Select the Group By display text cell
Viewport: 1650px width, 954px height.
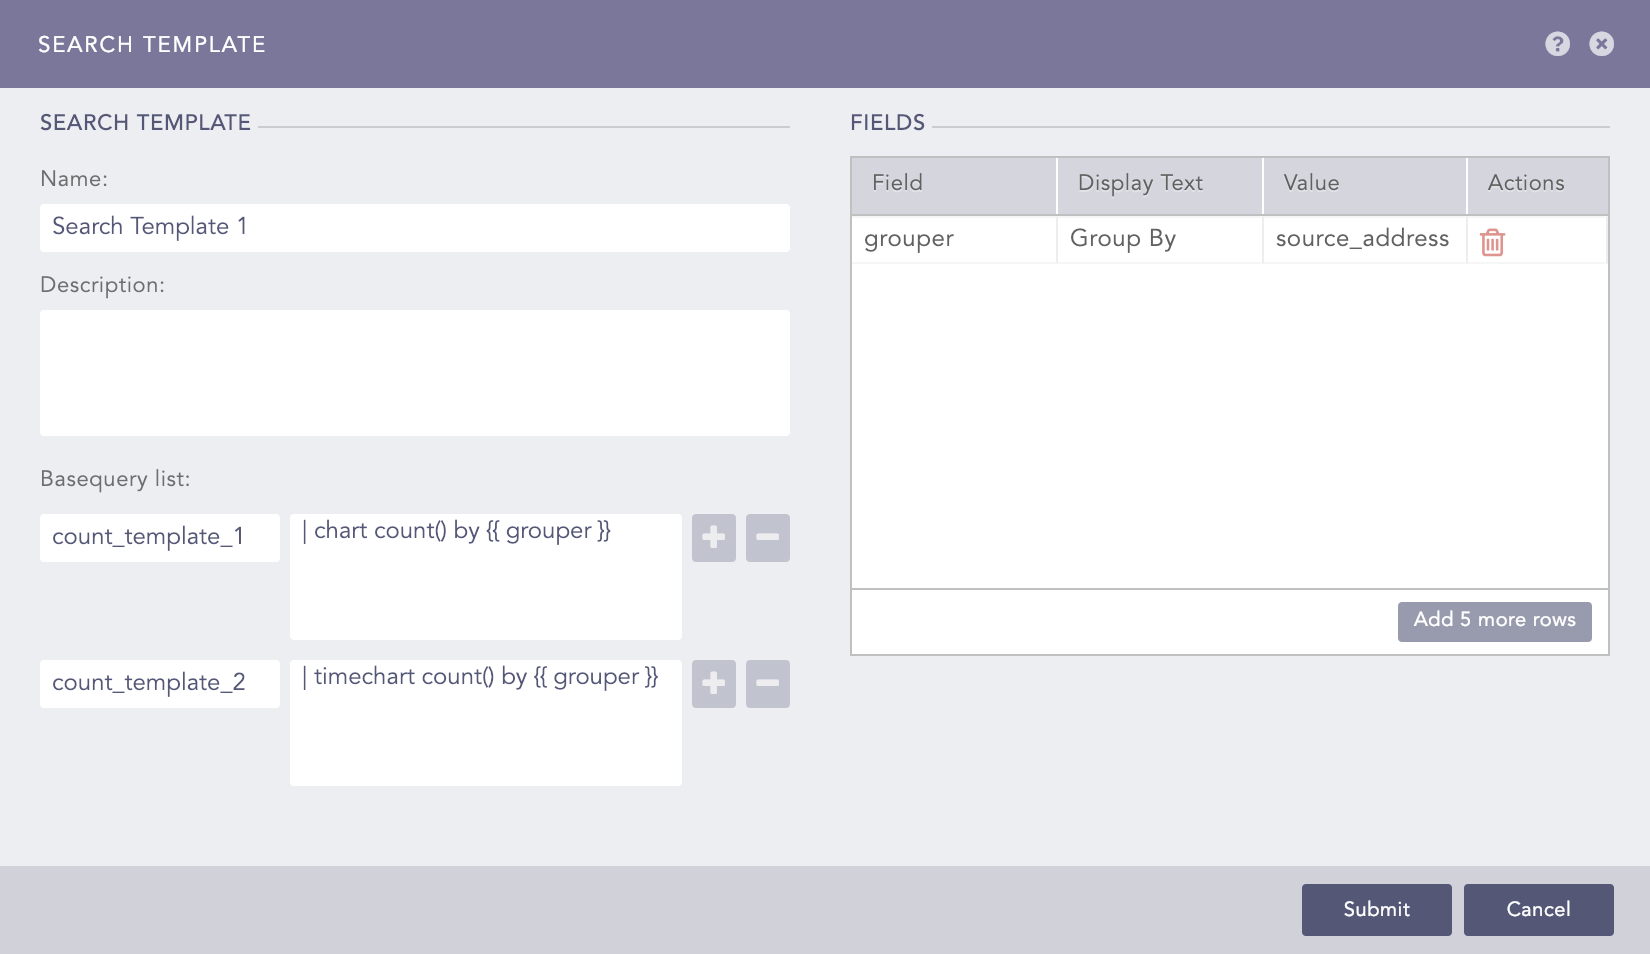tap(1159, 240)
